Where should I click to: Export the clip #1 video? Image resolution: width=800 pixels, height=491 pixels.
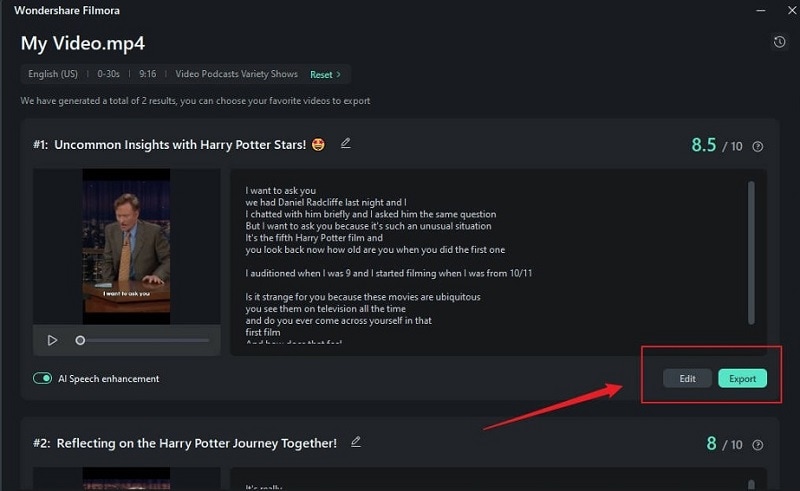point(742,378)
